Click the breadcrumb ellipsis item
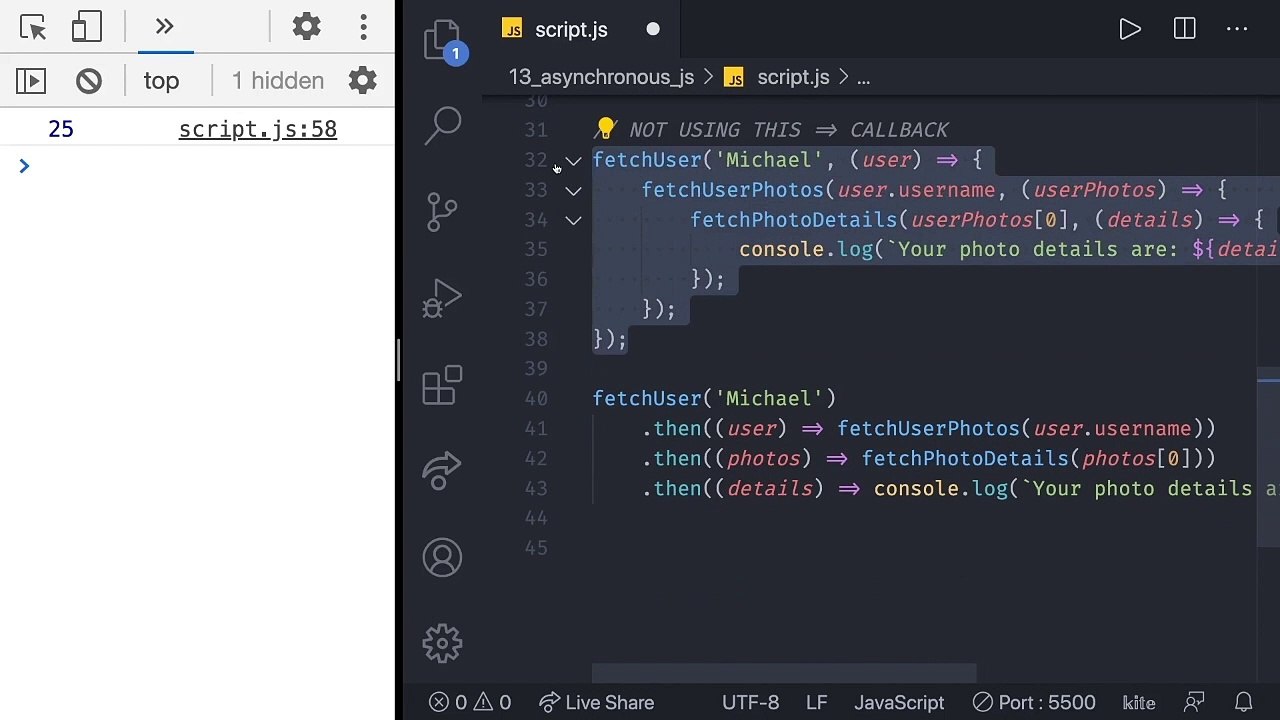 [x=863, y=77]
